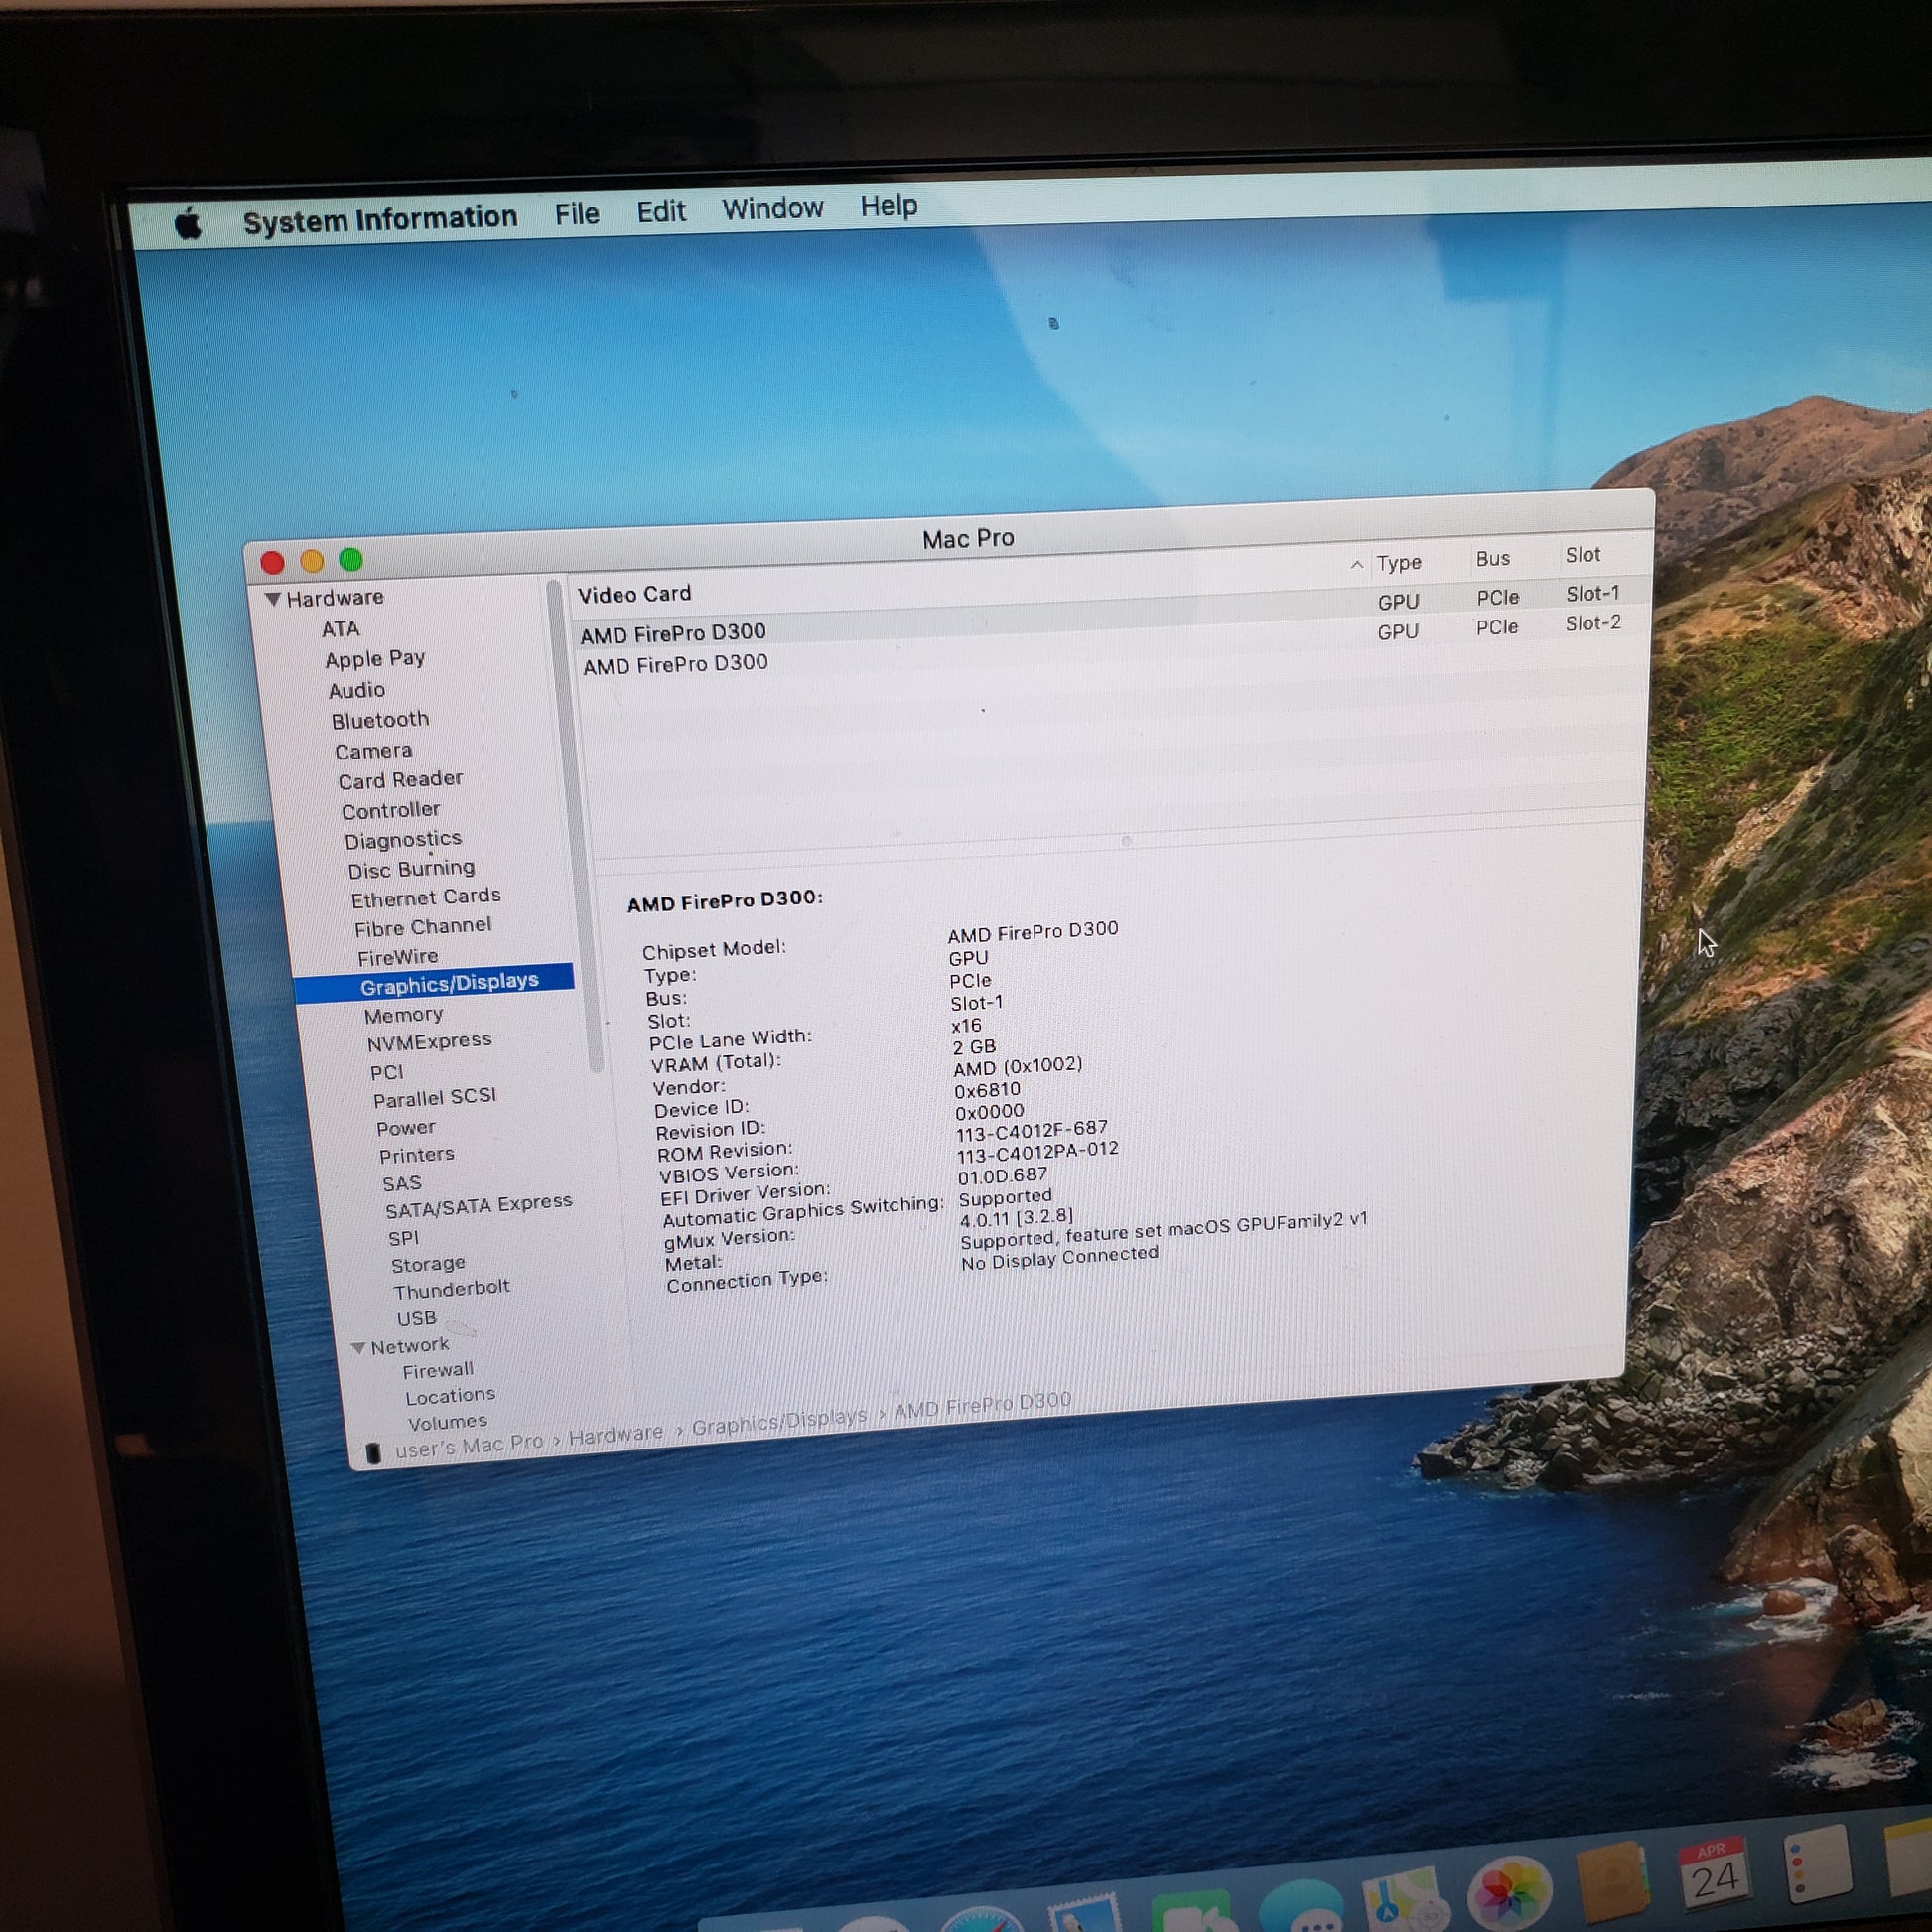1932x1932 pixels.
Task: Click the green zoom window button
Action: [350, 560]
